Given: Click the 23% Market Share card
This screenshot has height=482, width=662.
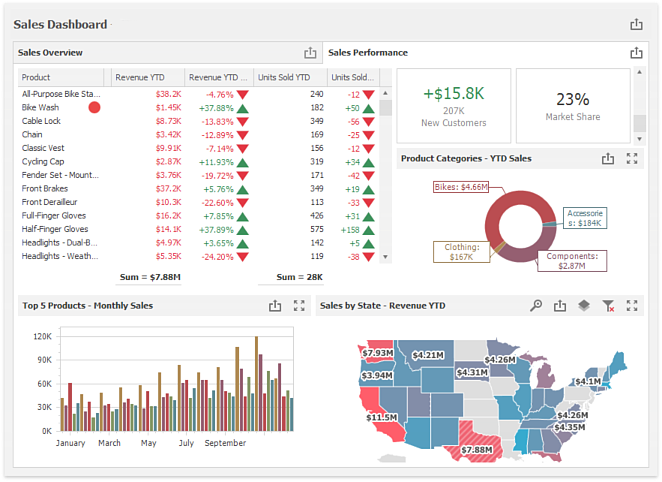Looking at the screenshot, I should pyautogui.click(x=573, y=105).
